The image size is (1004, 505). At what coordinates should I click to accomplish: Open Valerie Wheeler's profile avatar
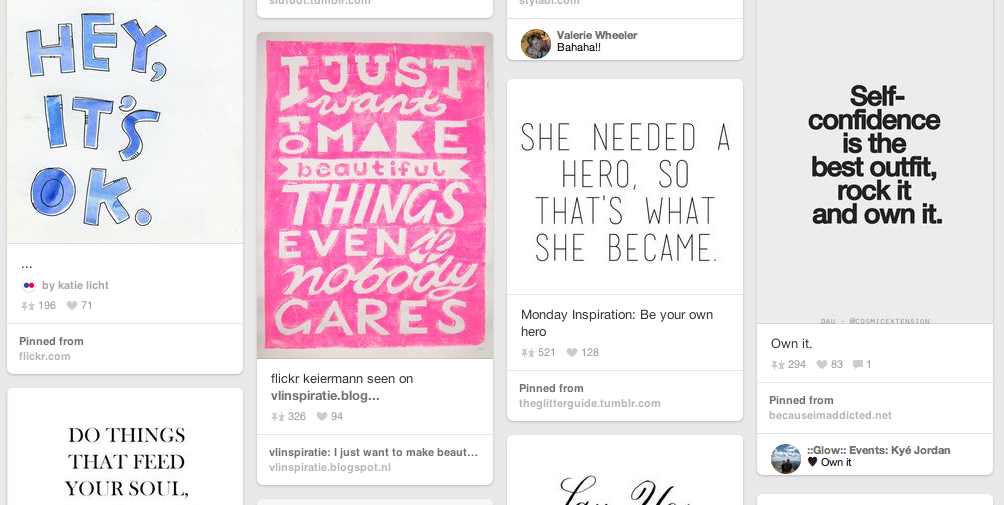(536, 44)
